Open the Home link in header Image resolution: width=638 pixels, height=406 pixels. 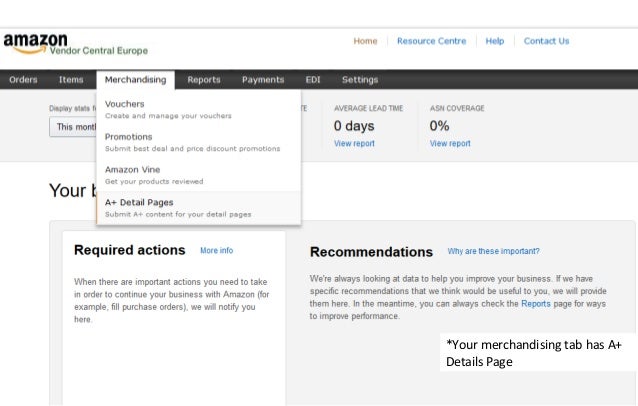tap(365, 41)
